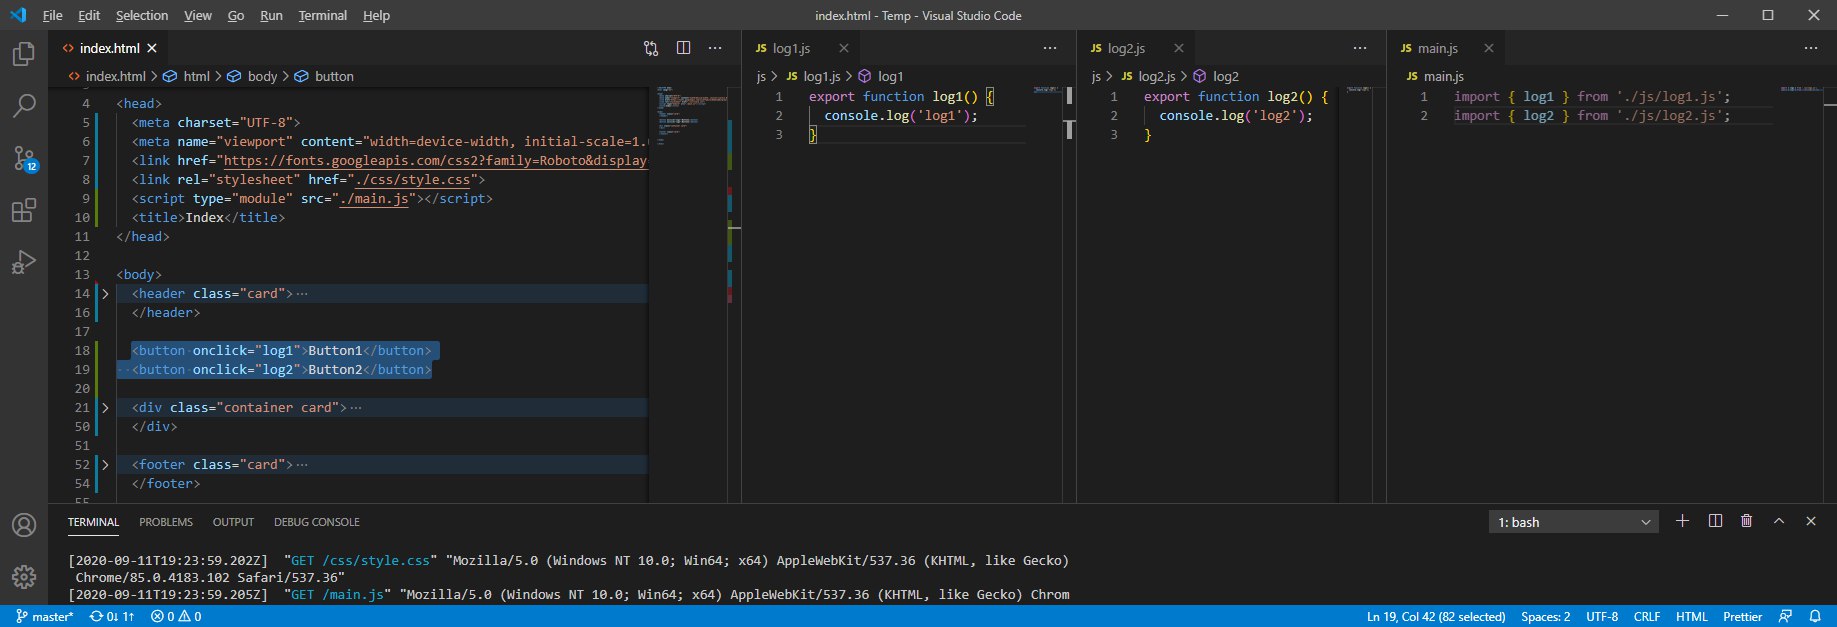Split the index.html editor right

[683, 48]
